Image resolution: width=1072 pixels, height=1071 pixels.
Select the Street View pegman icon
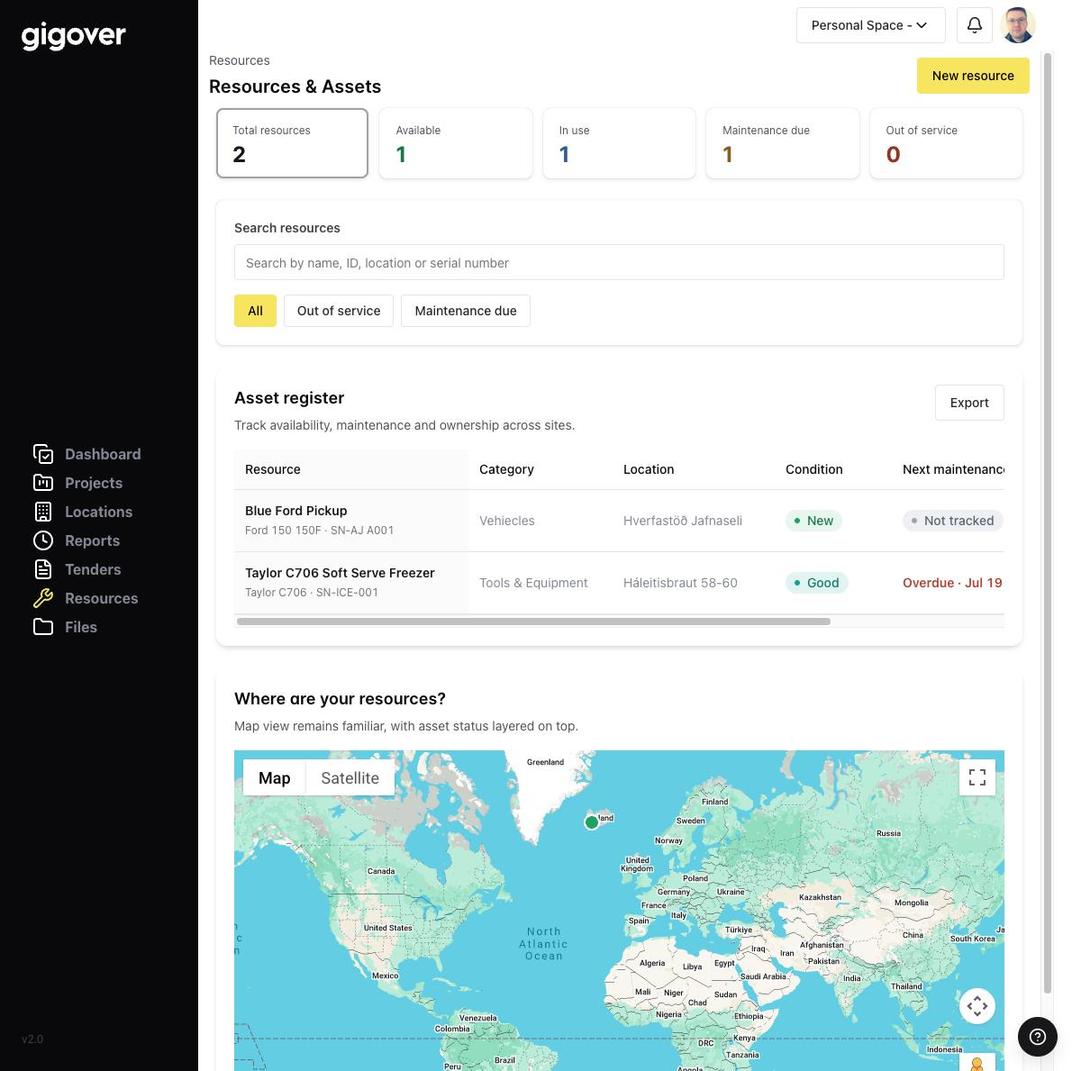[x=977, y=1063]
